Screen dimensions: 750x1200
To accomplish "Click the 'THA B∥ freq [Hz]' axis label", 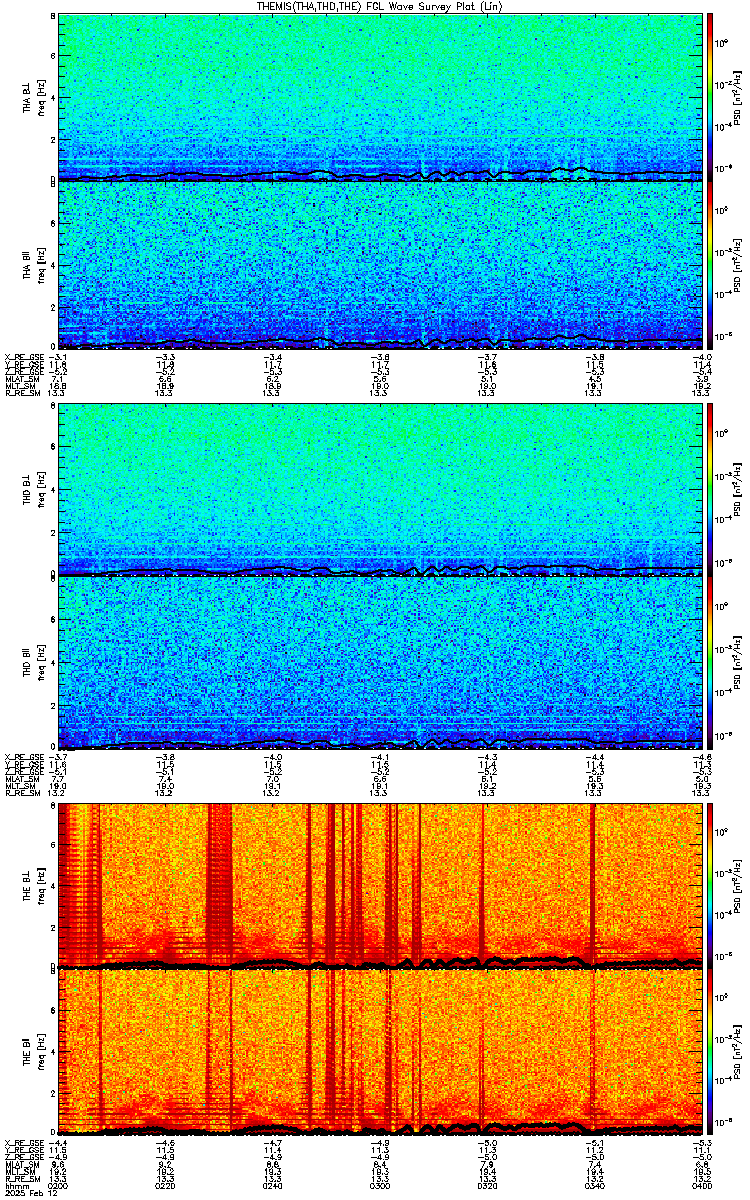I will 32,265.
